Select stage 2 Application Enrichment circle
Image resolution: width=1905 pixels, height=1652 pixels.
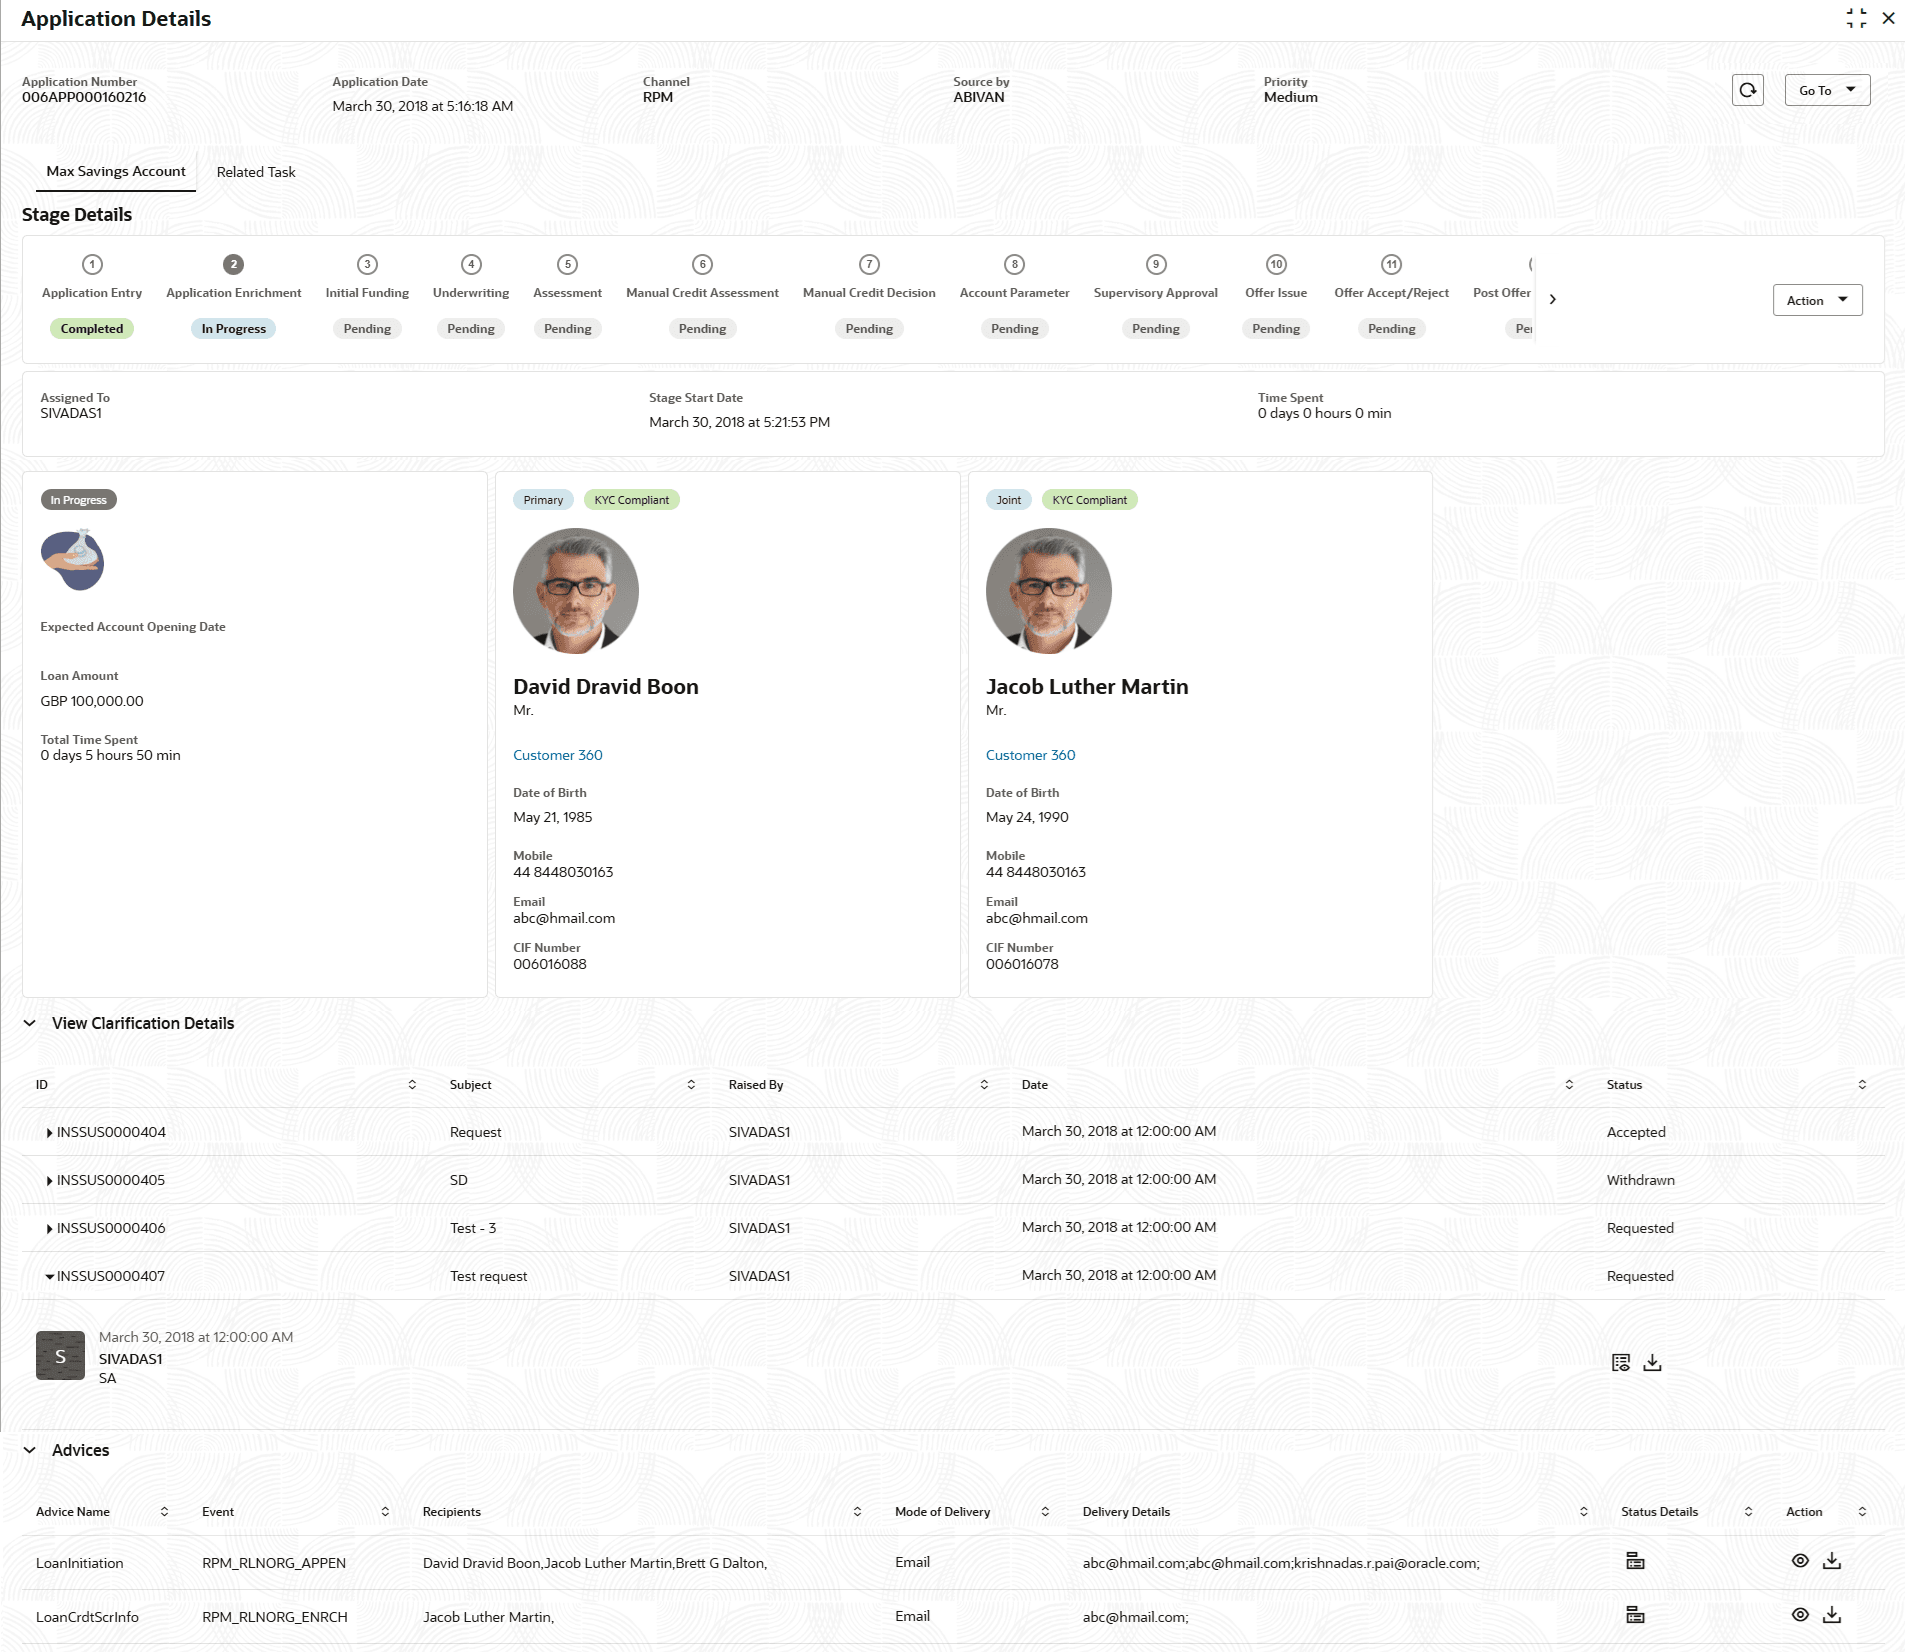[233, 264]
